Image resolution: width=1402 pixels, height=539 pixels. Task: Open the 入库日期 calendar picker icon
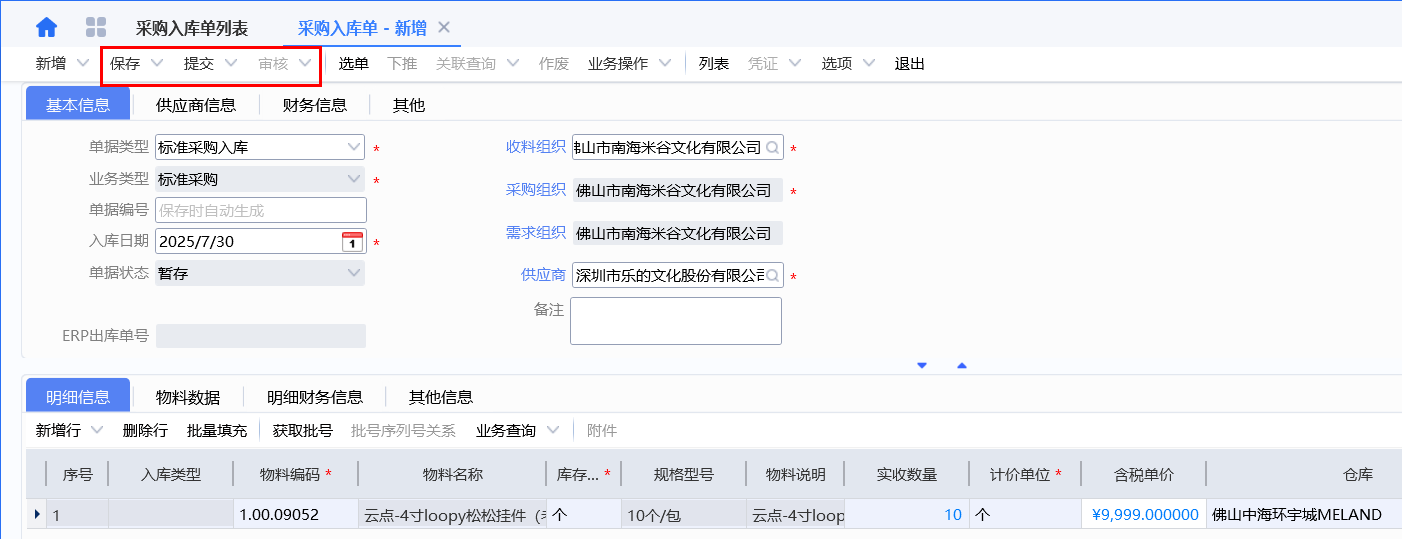(353, 241)
